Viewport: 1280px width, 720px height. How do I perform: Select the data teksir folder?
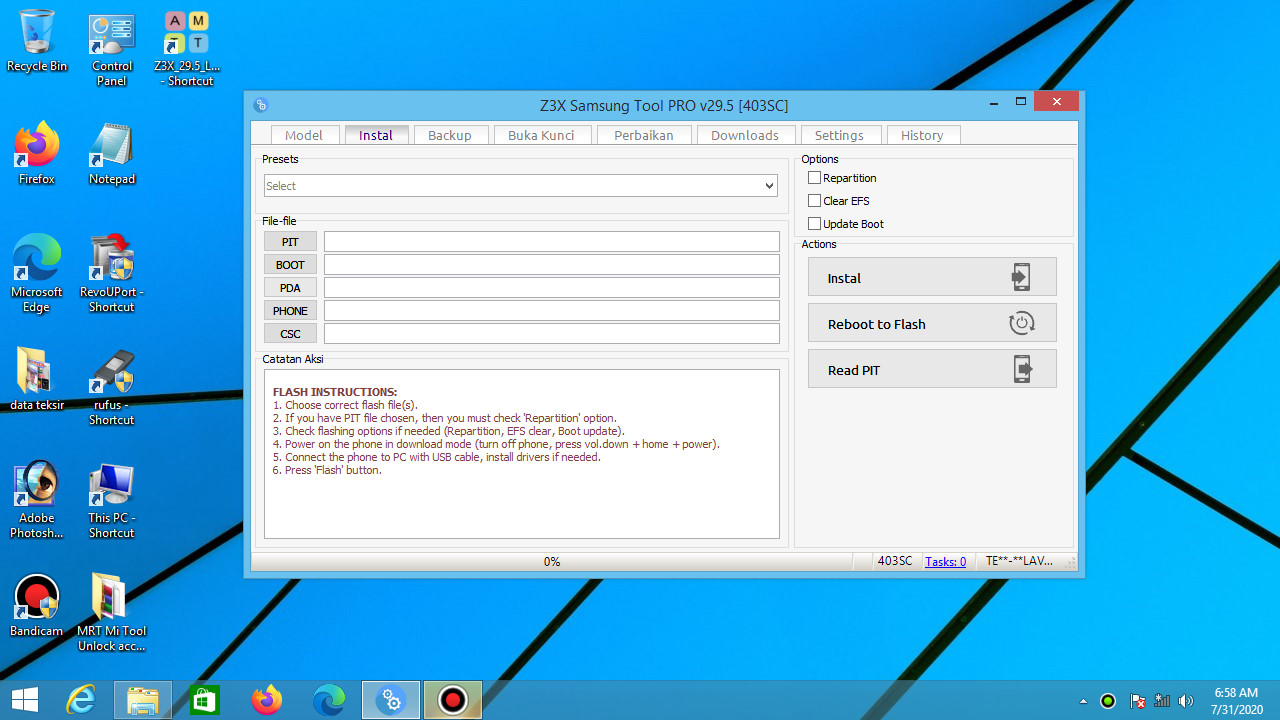pyautogui.click(x=37, y=379)
